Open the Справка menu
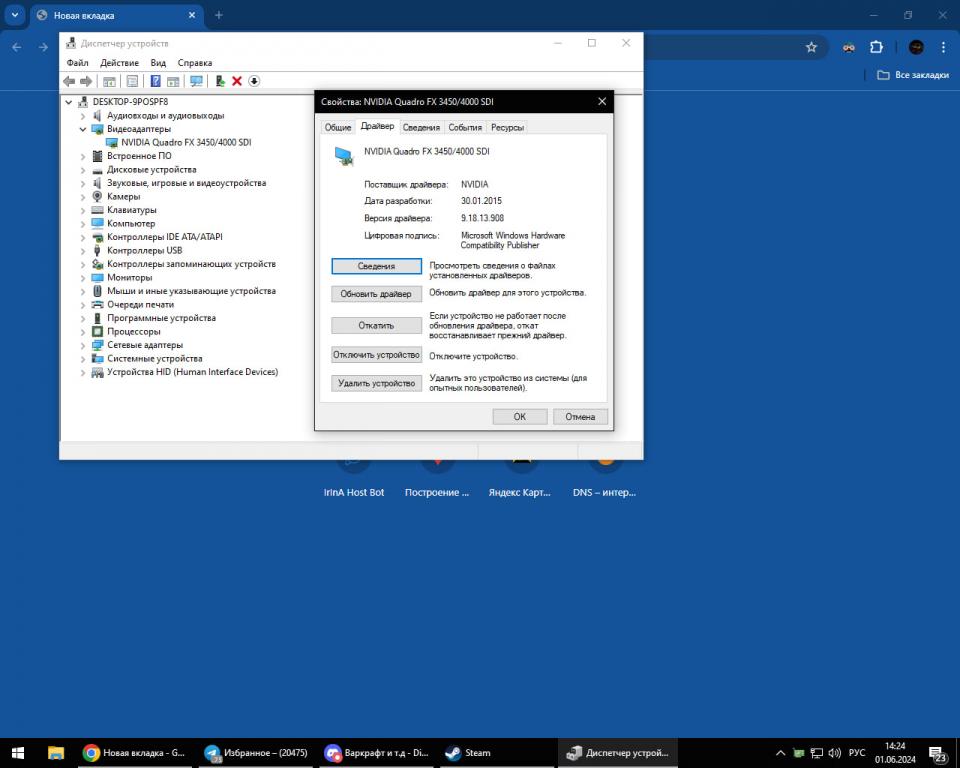 pos(195,62)
